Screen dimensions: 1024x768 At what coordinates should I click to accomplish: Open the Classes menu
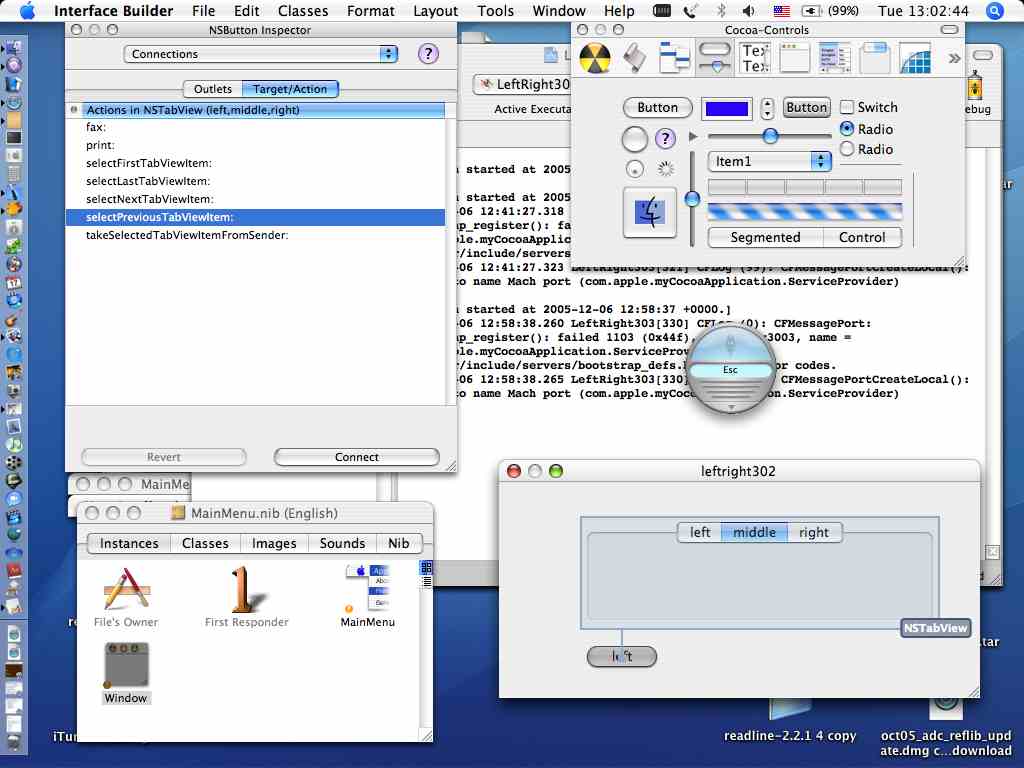(x=303, y=11)
